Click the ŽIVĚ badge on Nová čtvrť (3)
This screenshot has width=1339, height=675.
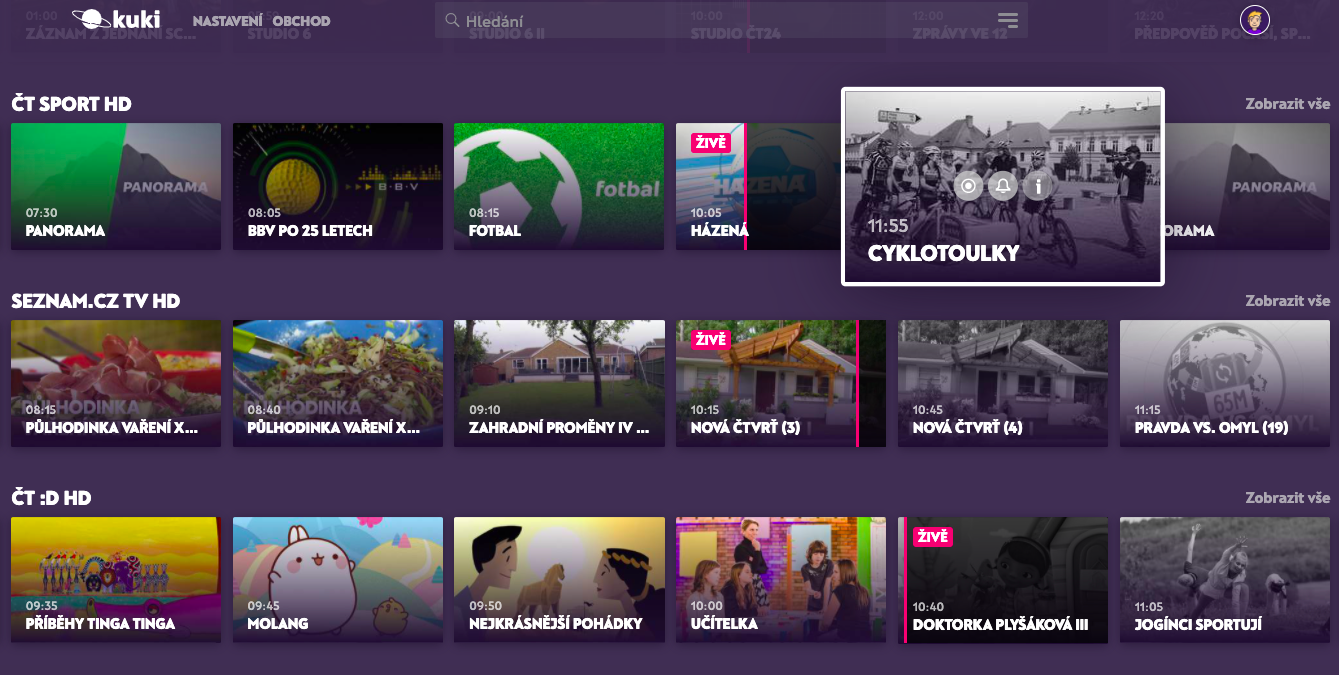pyautogui.click(x=711, y=340)
